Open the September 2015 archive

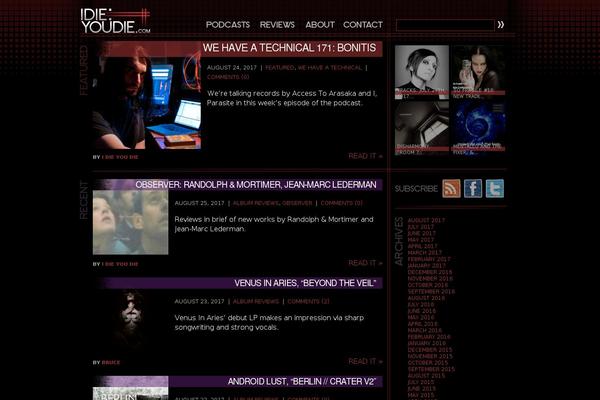(x=432, y=369)
